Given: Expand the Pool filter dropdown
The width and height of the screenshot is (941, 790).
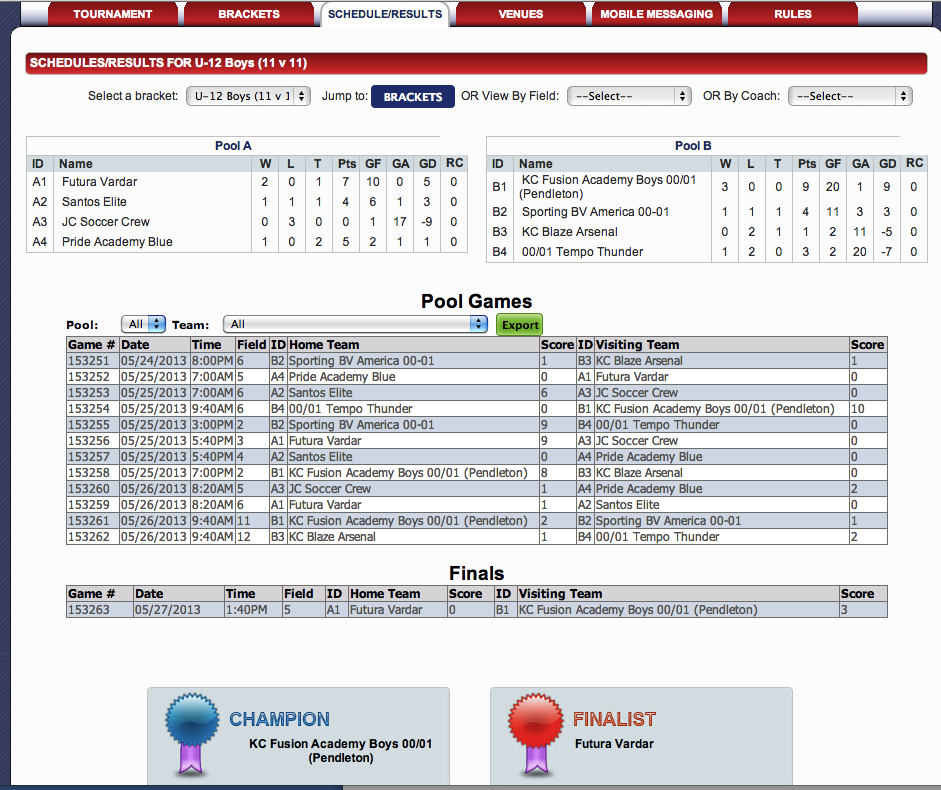Looking at the screenshot, I should [143, 324].
